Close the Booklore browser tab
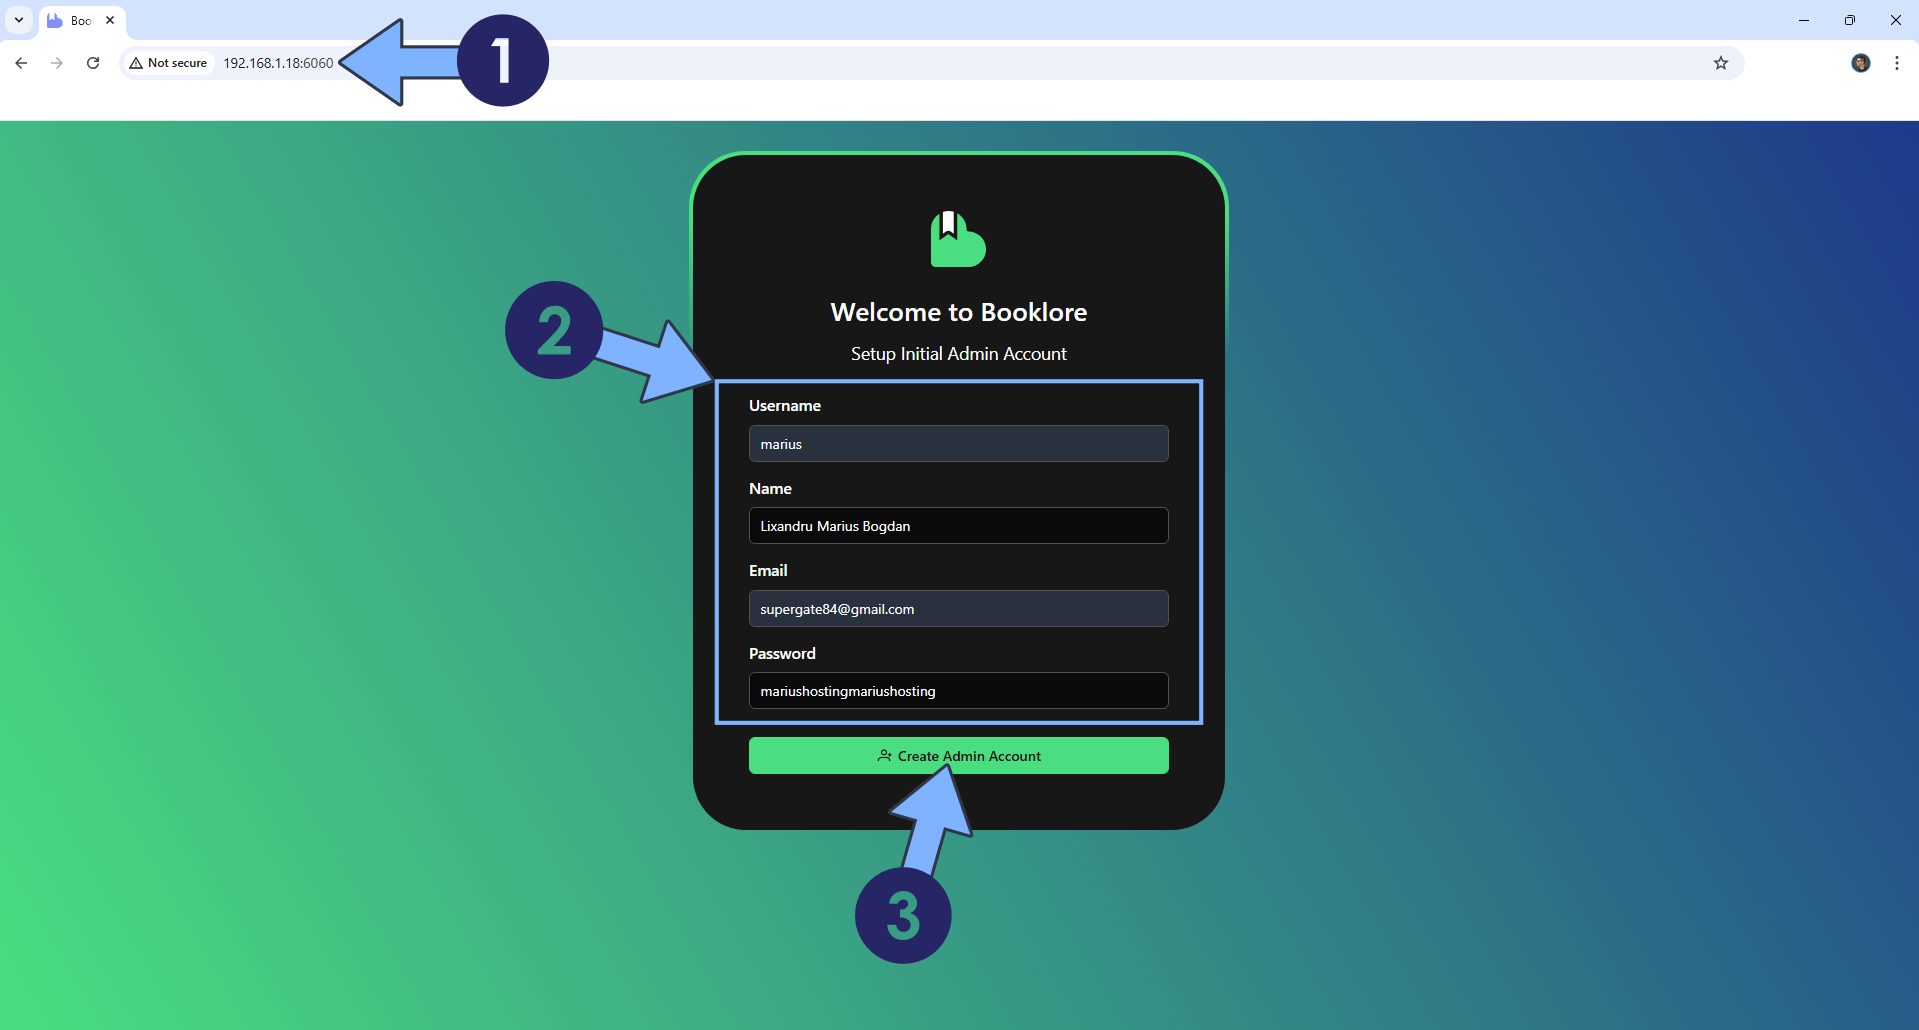The image size is (1919, 1030). 110,20
